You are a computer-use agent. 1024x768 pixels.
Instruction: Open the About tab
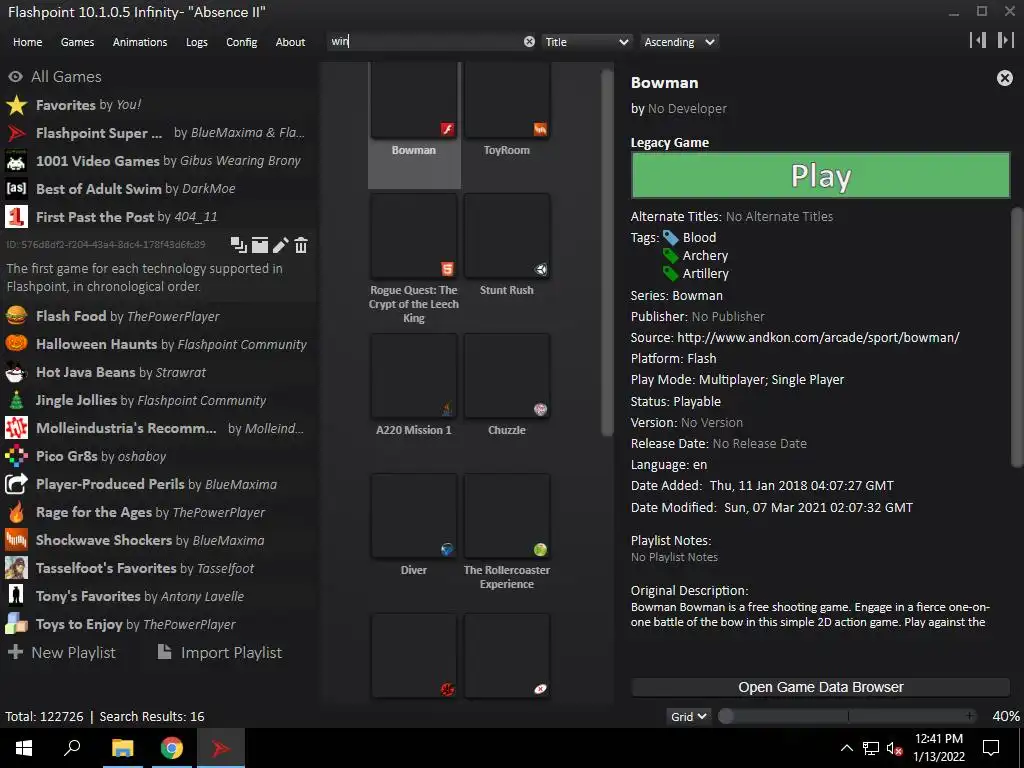[290, 42]
